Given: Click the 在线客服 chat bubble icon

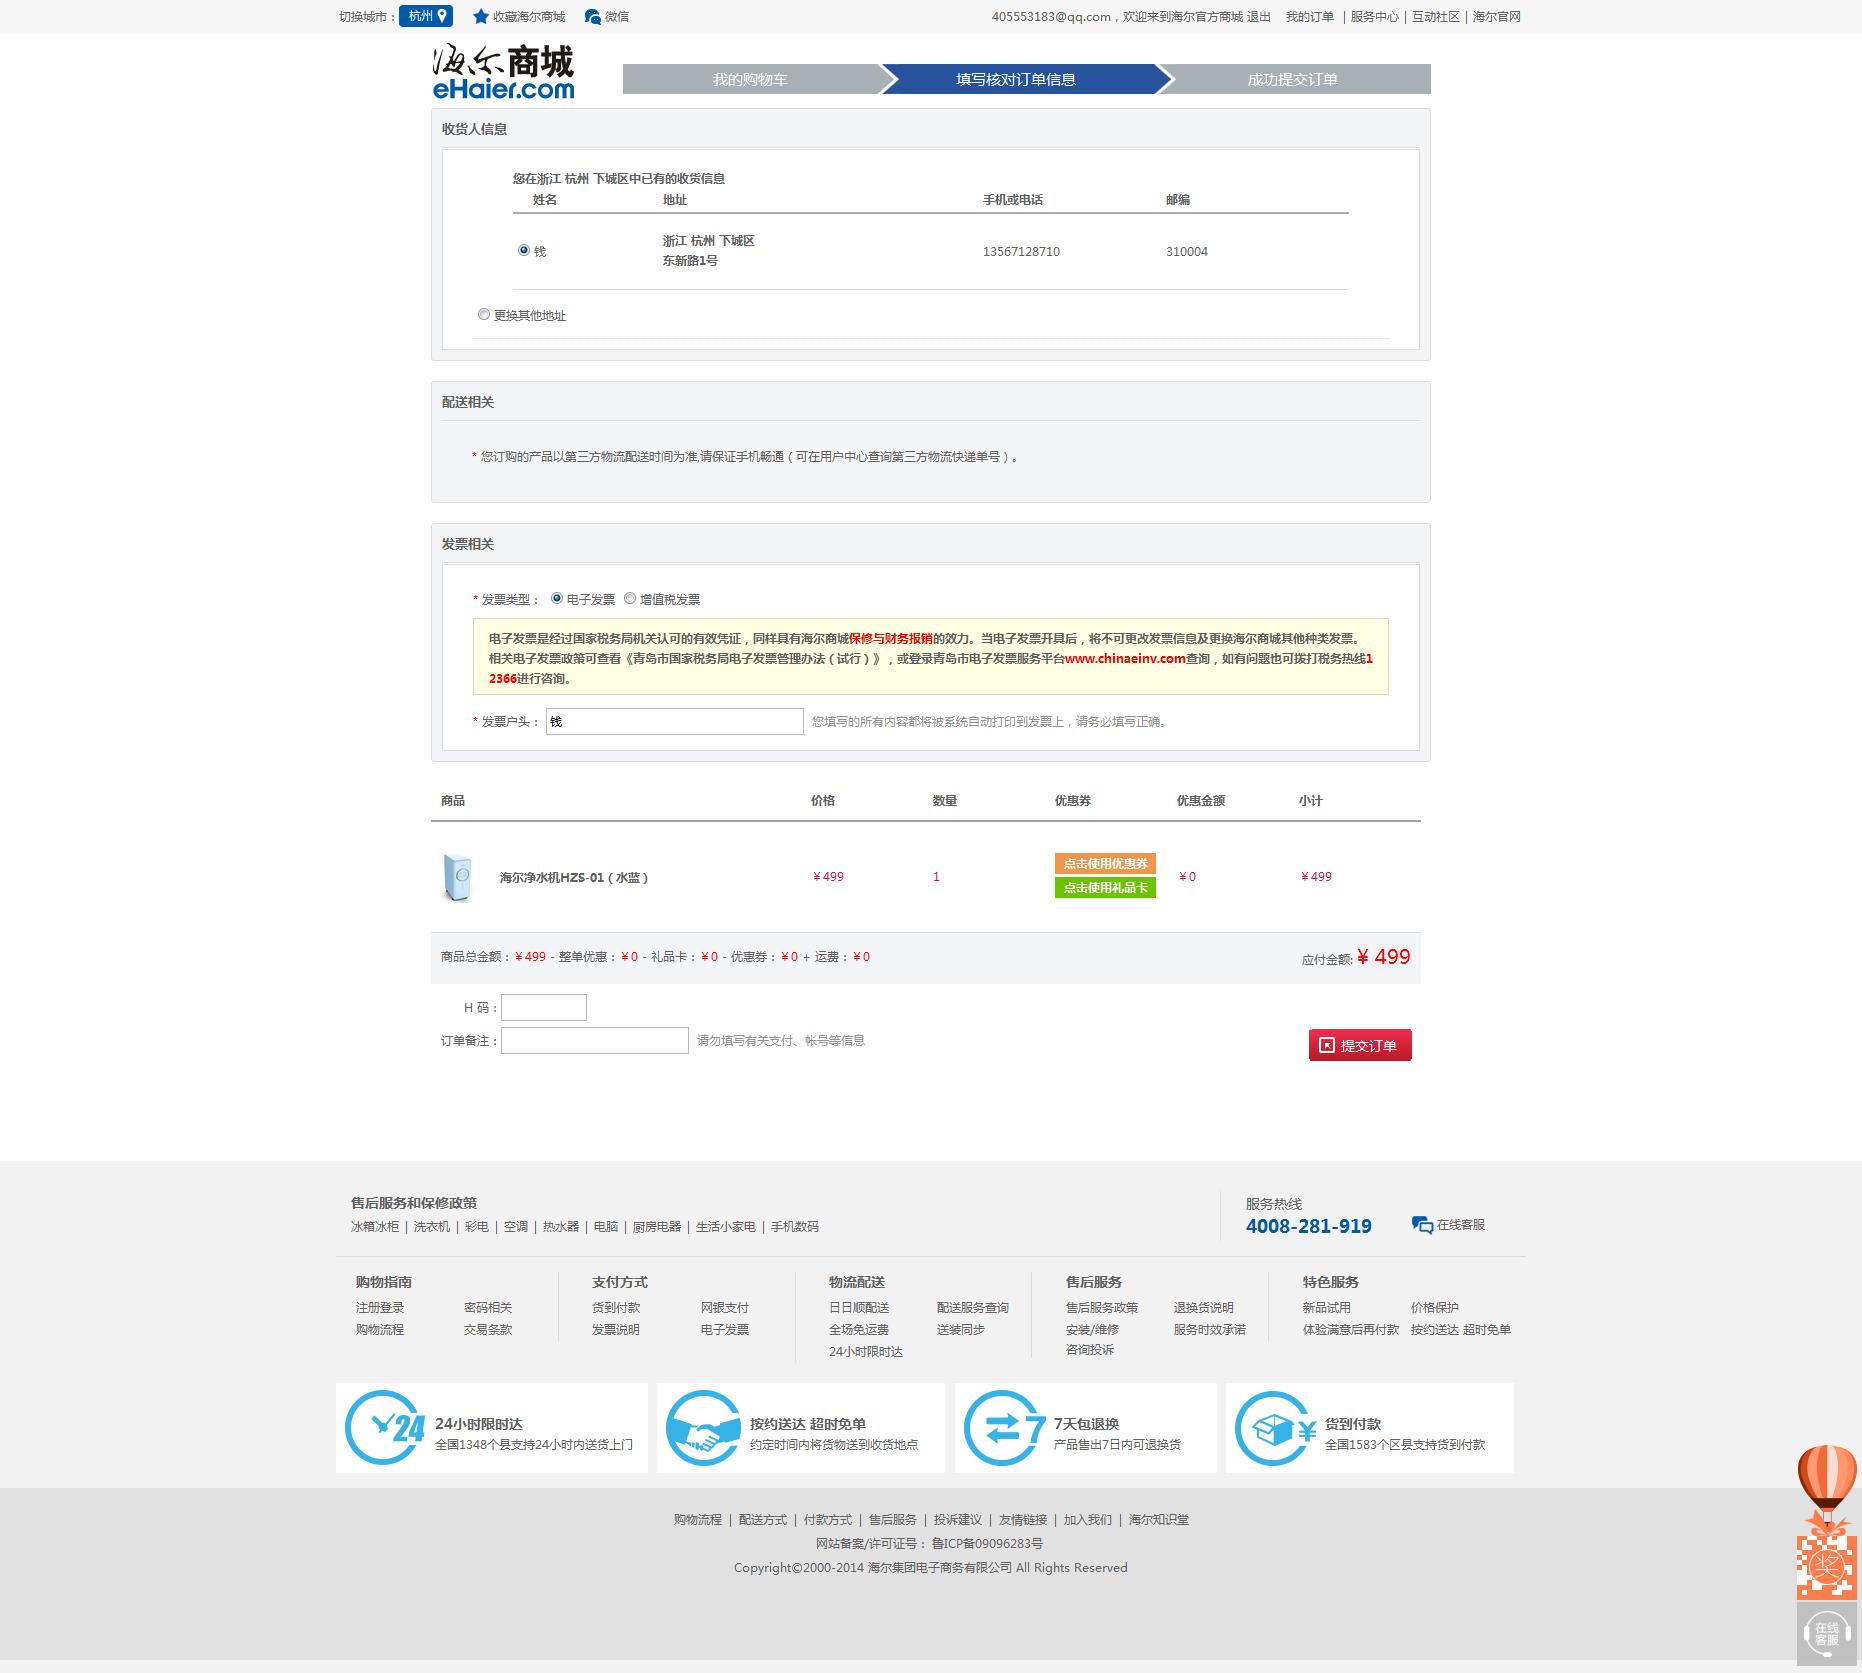Looking at the screenshot, I should pos(1422,1225).
